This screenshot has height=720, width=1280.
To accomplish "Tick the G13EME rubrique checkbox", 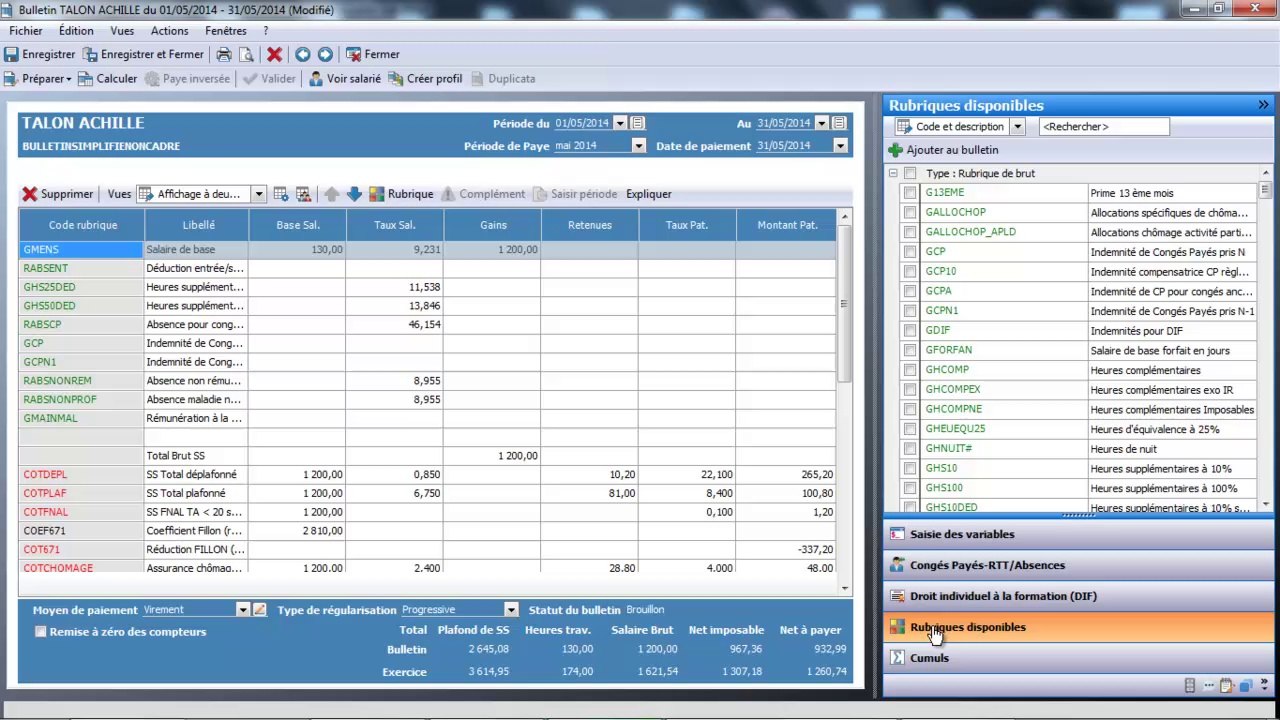I will click(x=909, y=193).
